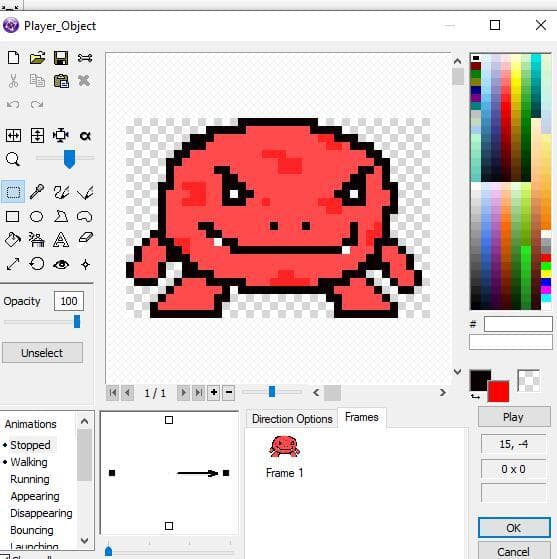Go to the last frame

[198, 393]
